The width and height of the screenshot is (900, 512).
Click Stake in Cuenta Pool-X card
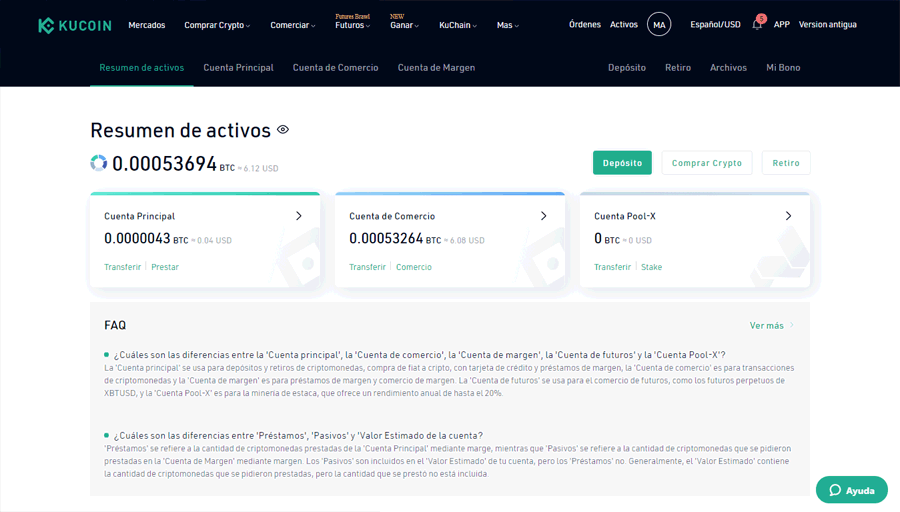coord(651,267)
